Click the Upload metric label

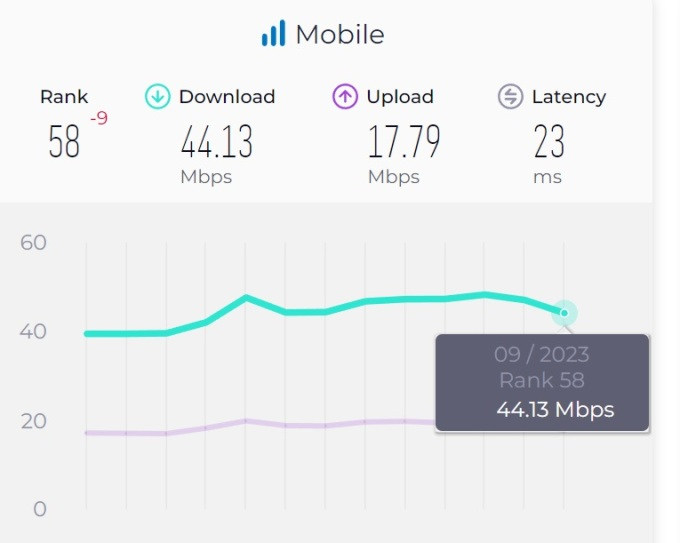pos(400,97)
